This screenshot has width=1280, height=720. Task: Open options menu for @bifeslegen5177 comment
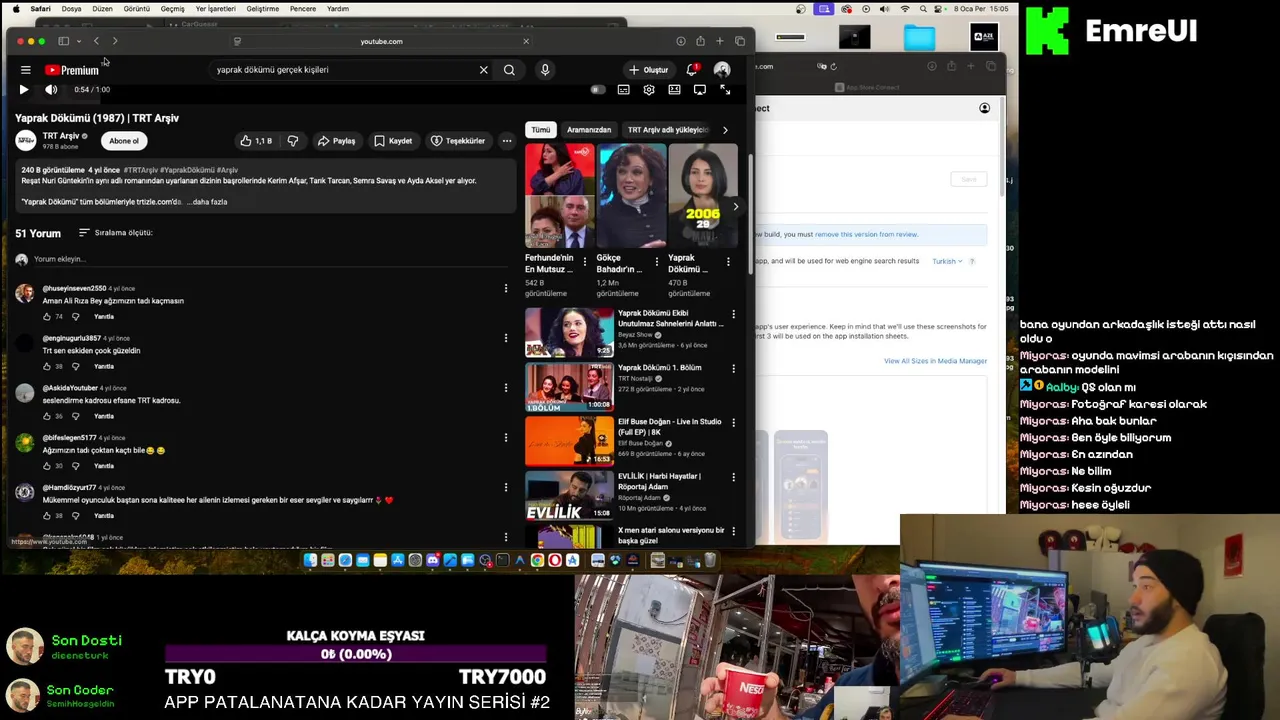click(506, 438)
